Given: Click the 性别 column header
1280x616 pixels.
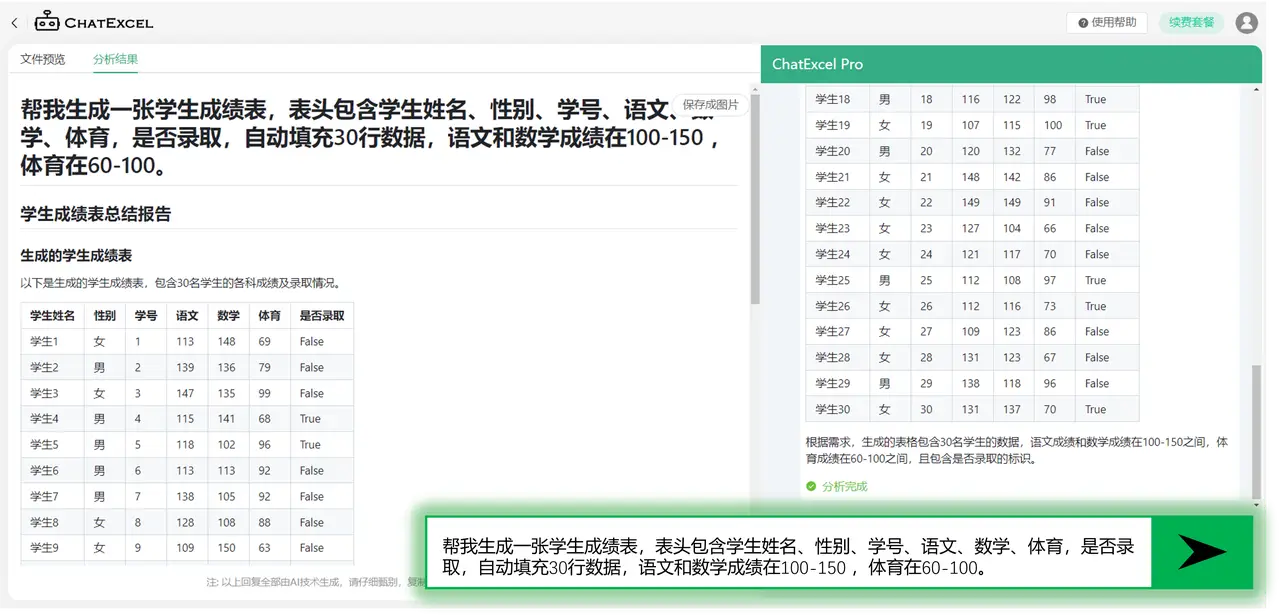Looking at the screenshot, I should pos(105,316).
